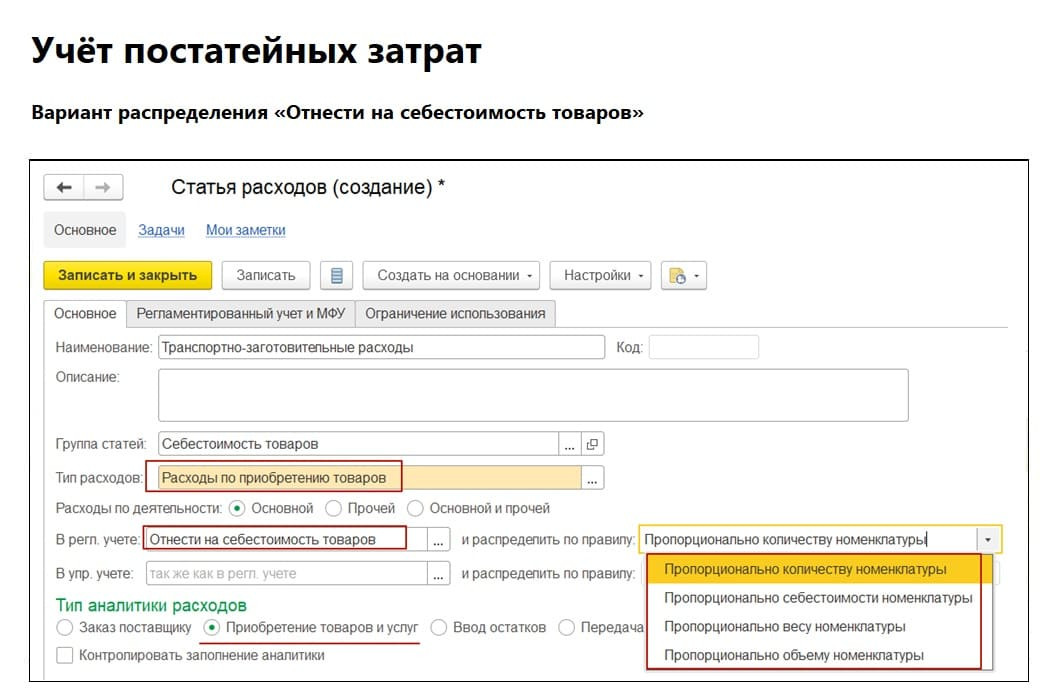Click ellipsis button for Группа статей field

[570, 444]
